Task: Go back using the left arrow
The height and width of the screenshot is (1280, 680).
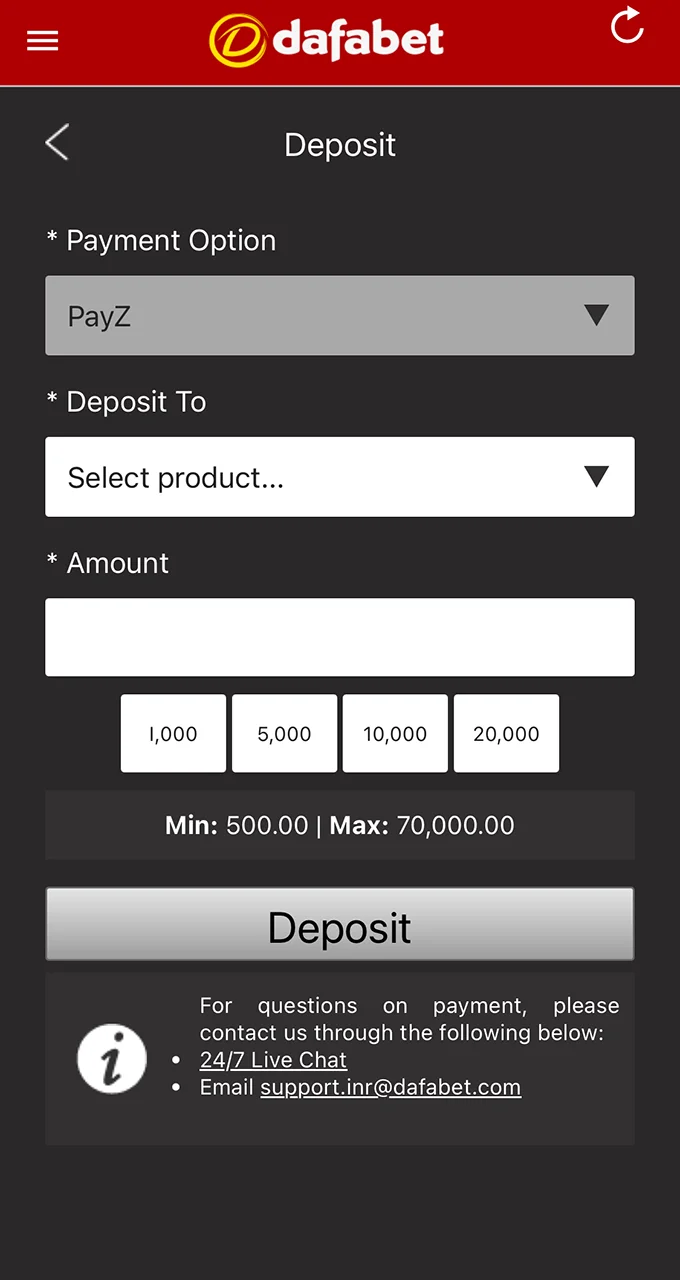Action: click(57, 143)
